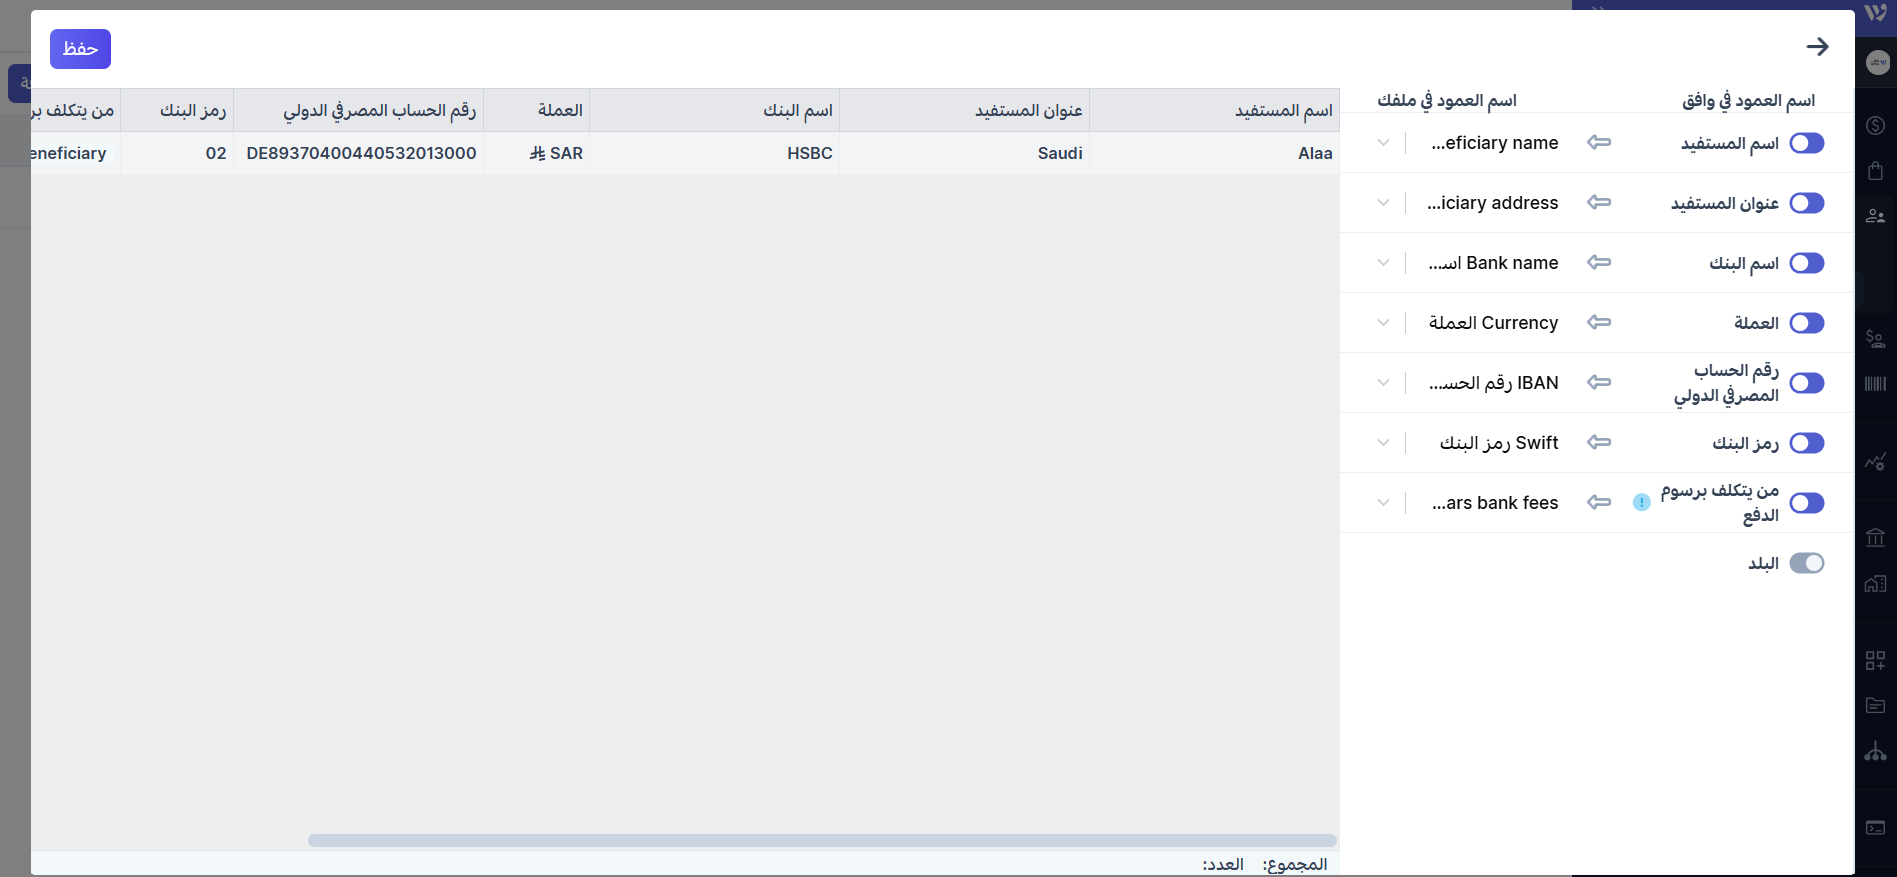Click the mapping arrow next to Swift
This screenshot has width=1897, height=877.
[x=1599, y=442]
